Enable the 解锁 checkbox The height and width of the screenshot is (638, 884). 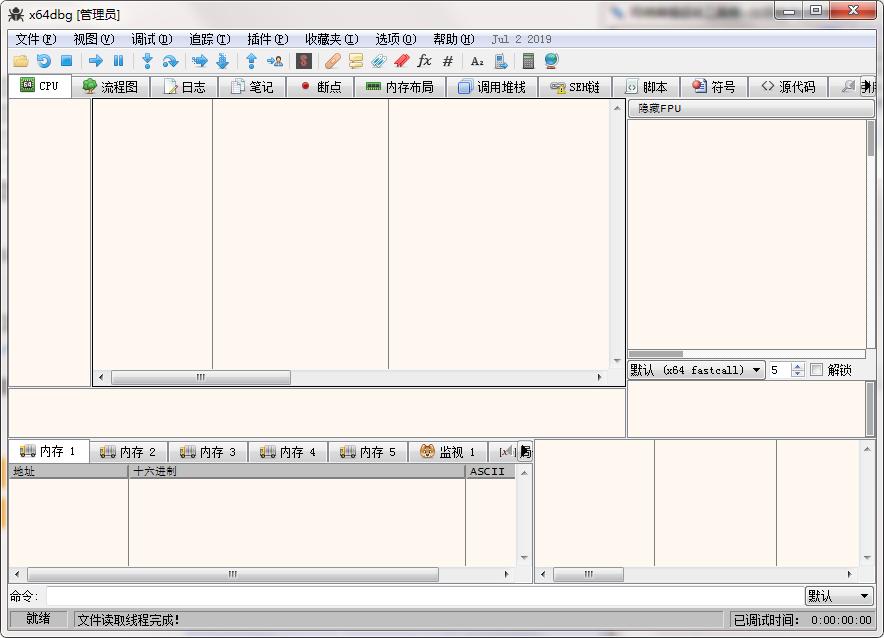[816, 370]
